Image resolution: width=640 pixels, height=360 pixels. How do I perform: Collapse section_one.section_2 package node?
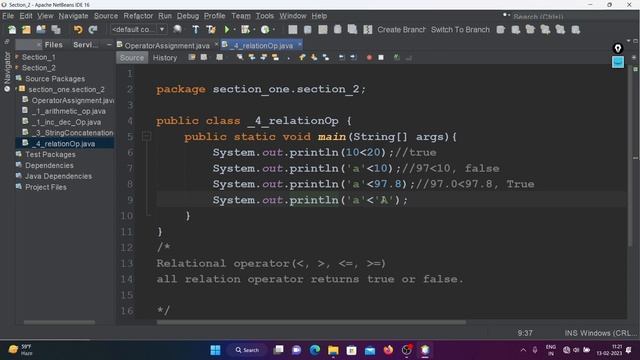[x=16, y=89]
